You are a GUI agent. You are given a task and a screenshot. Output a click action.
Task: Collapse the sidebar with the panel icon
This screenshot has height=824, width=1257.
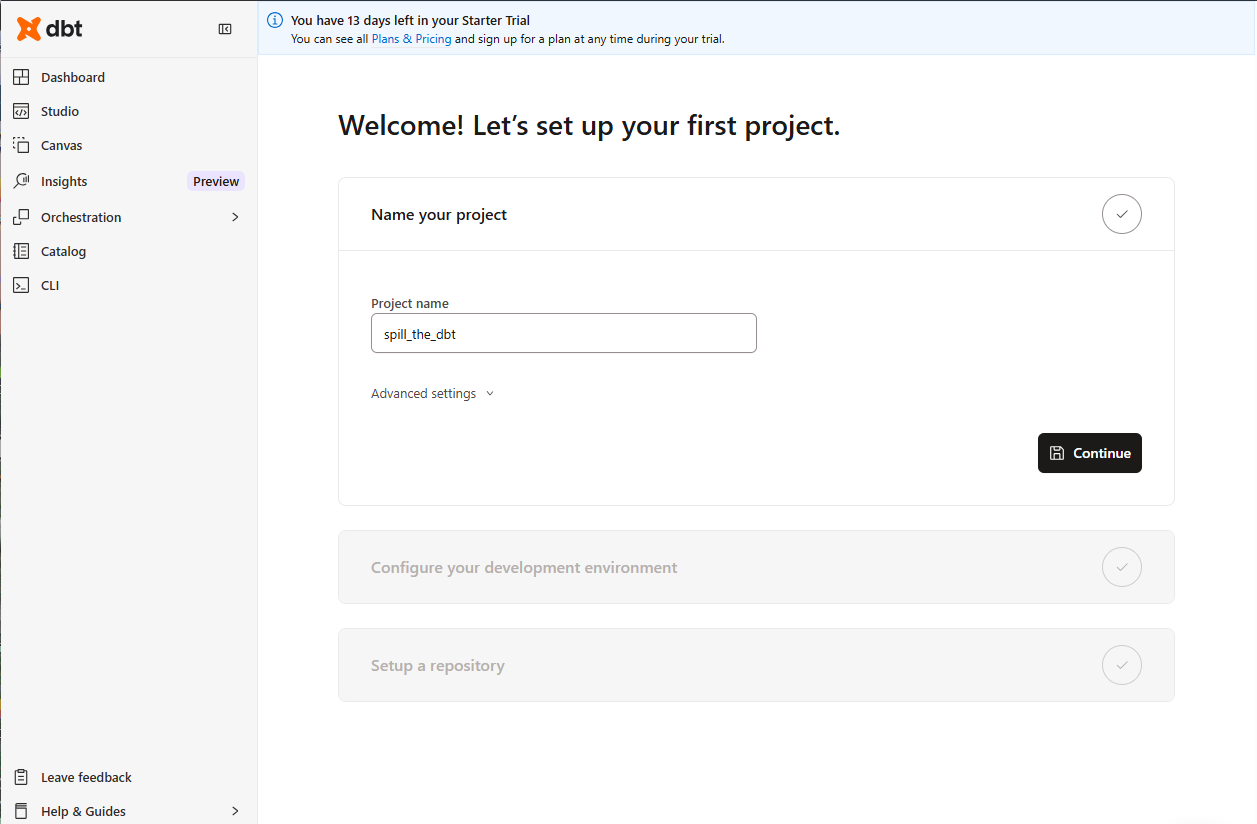[x=225, y=29]
